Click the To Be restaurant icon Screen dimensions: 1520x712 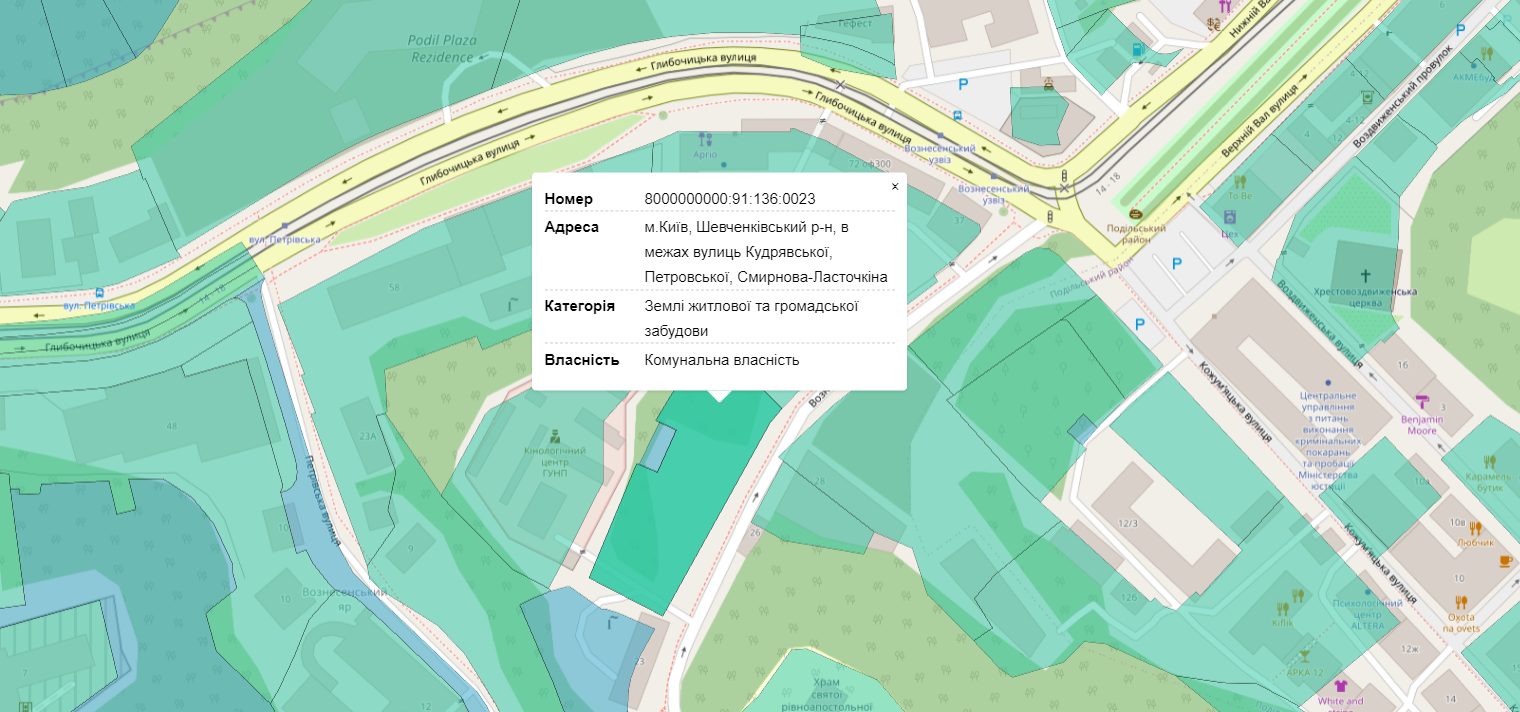1240,182
